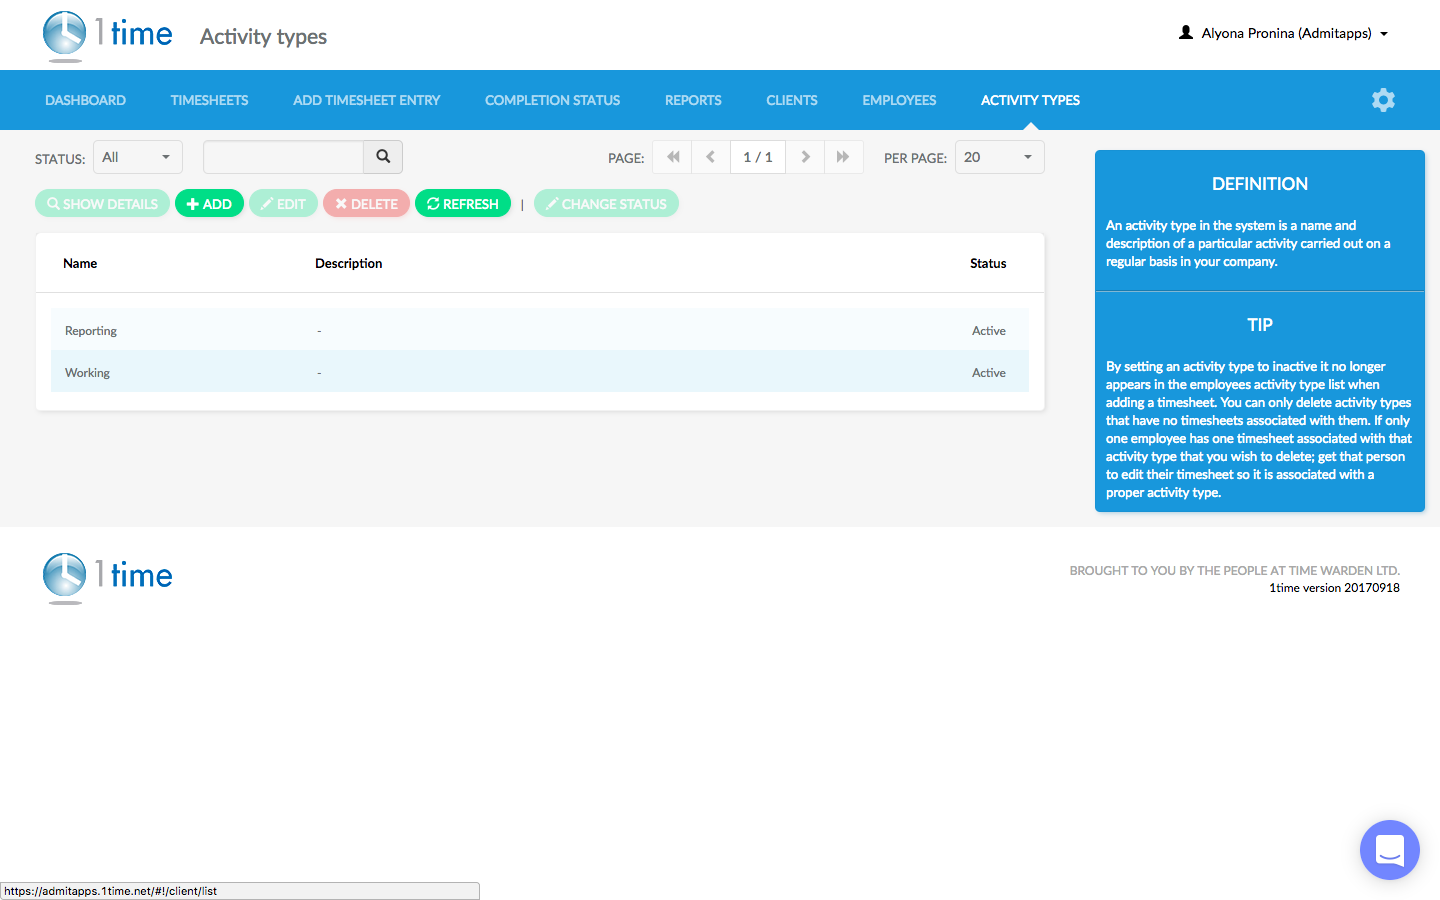The image size is (1440, 900).
Task: Click the 1time logo in header
Action: point(107,35)
